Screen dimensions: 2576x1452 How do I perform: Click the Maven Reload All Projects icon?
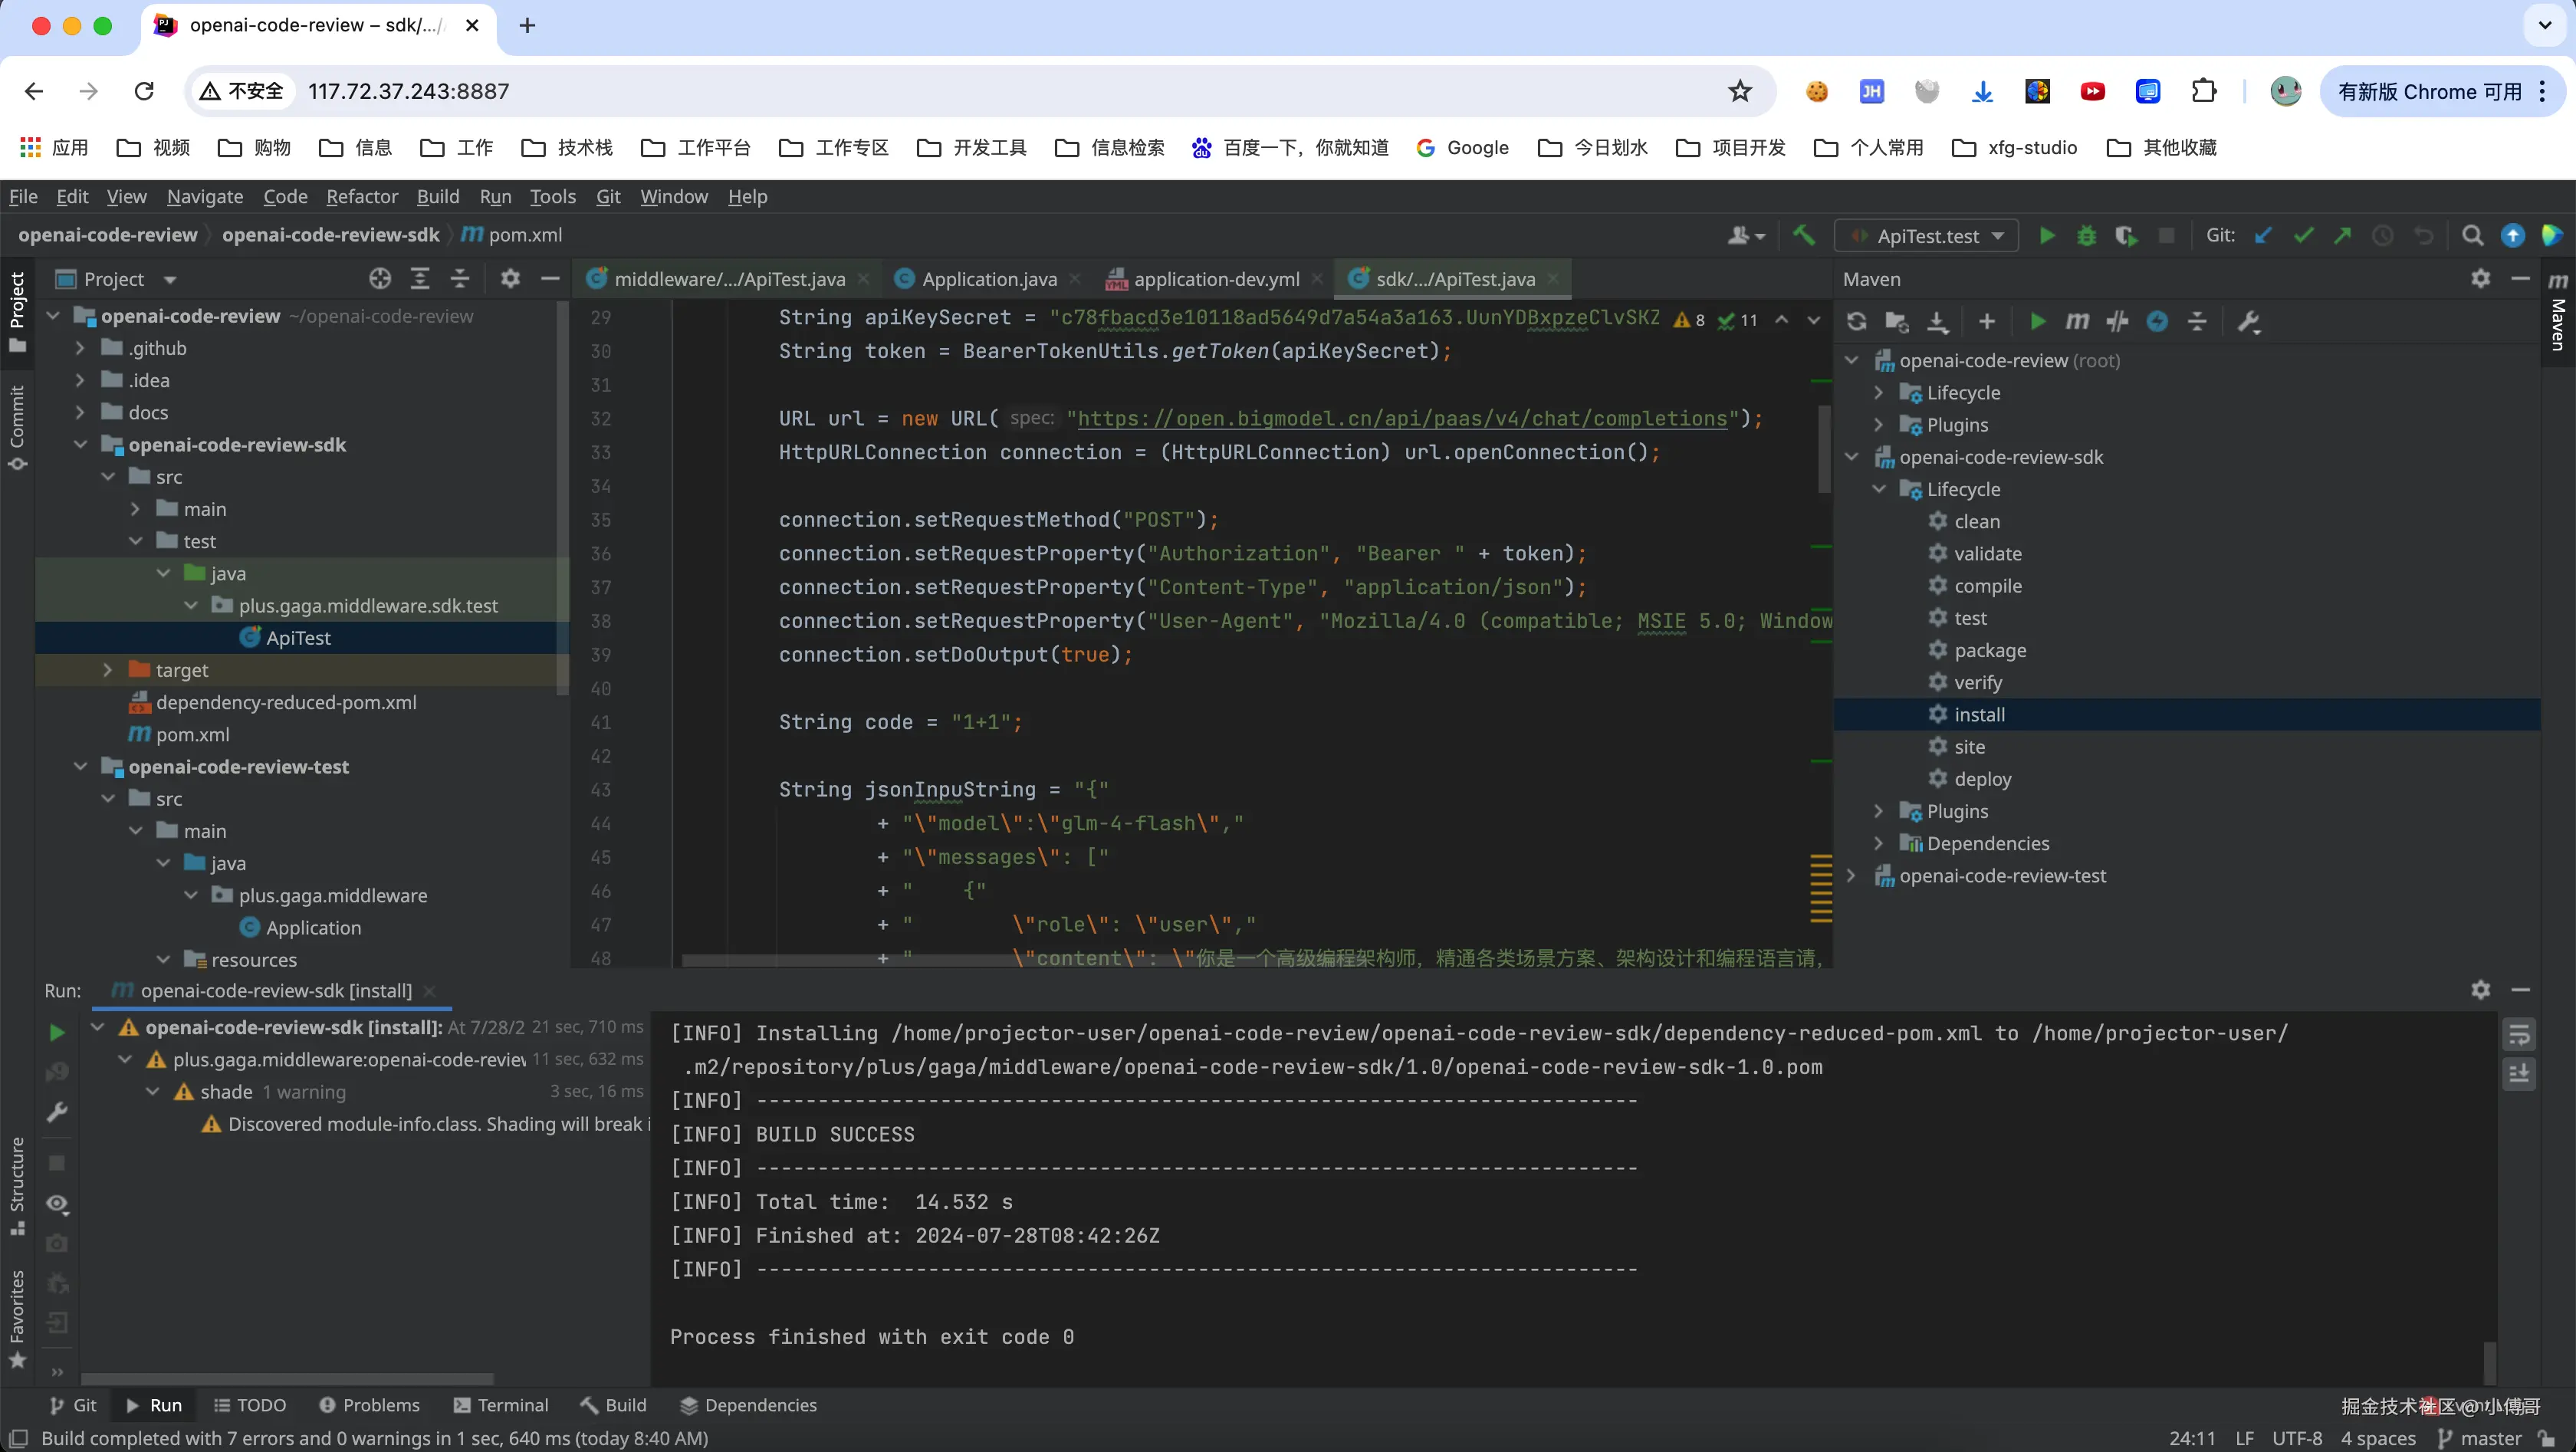pyautogui.click(x=1856, y=321)
